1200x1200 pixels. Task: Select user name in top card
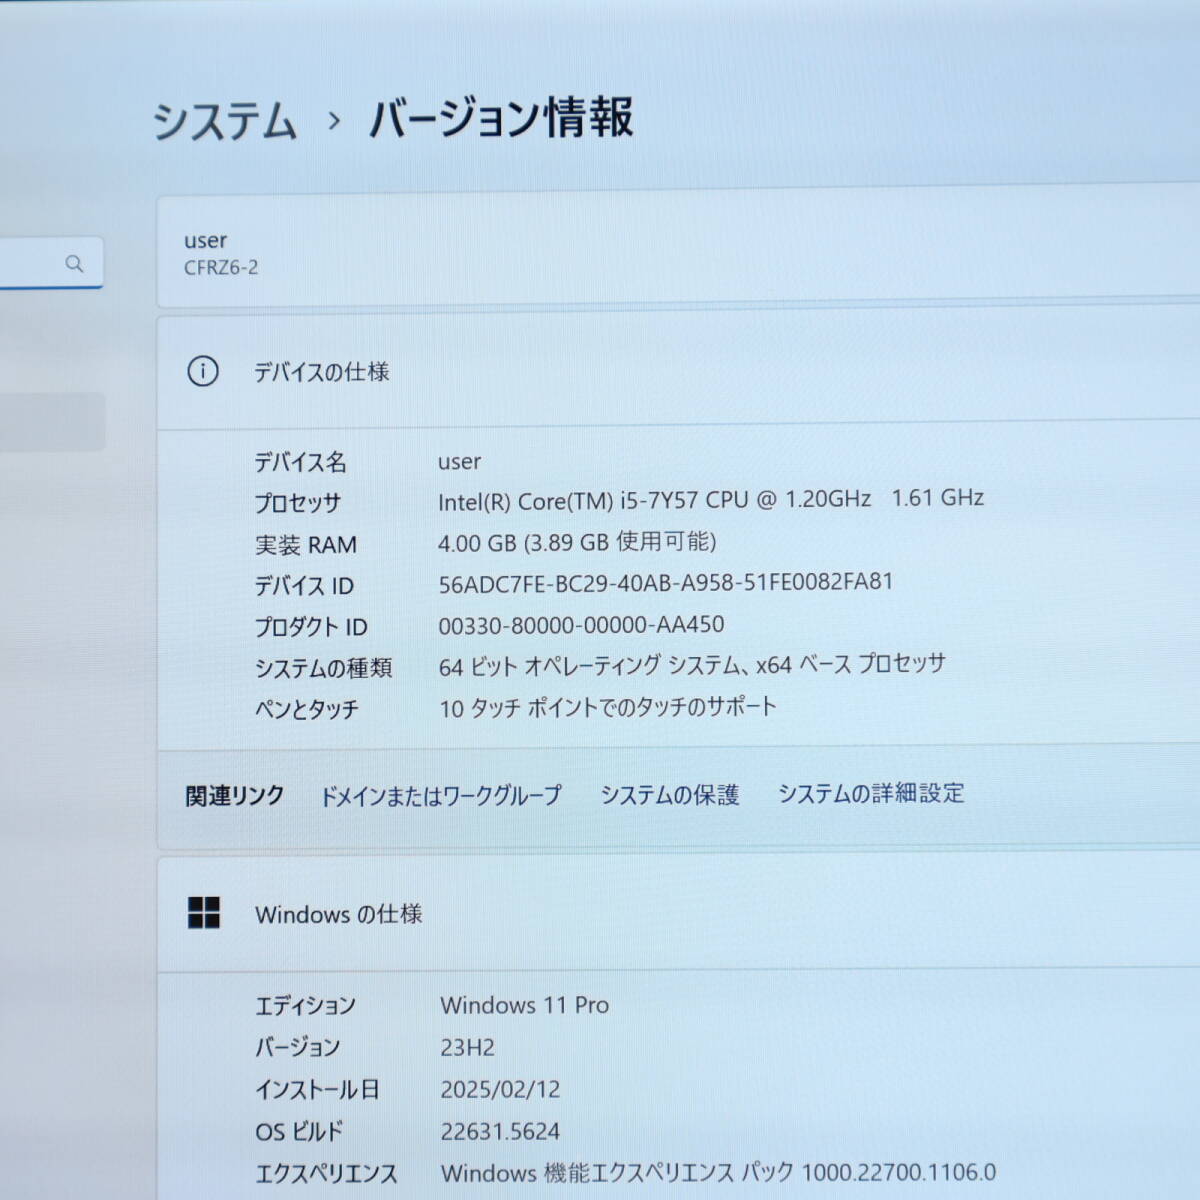click(x=205, y=241)
